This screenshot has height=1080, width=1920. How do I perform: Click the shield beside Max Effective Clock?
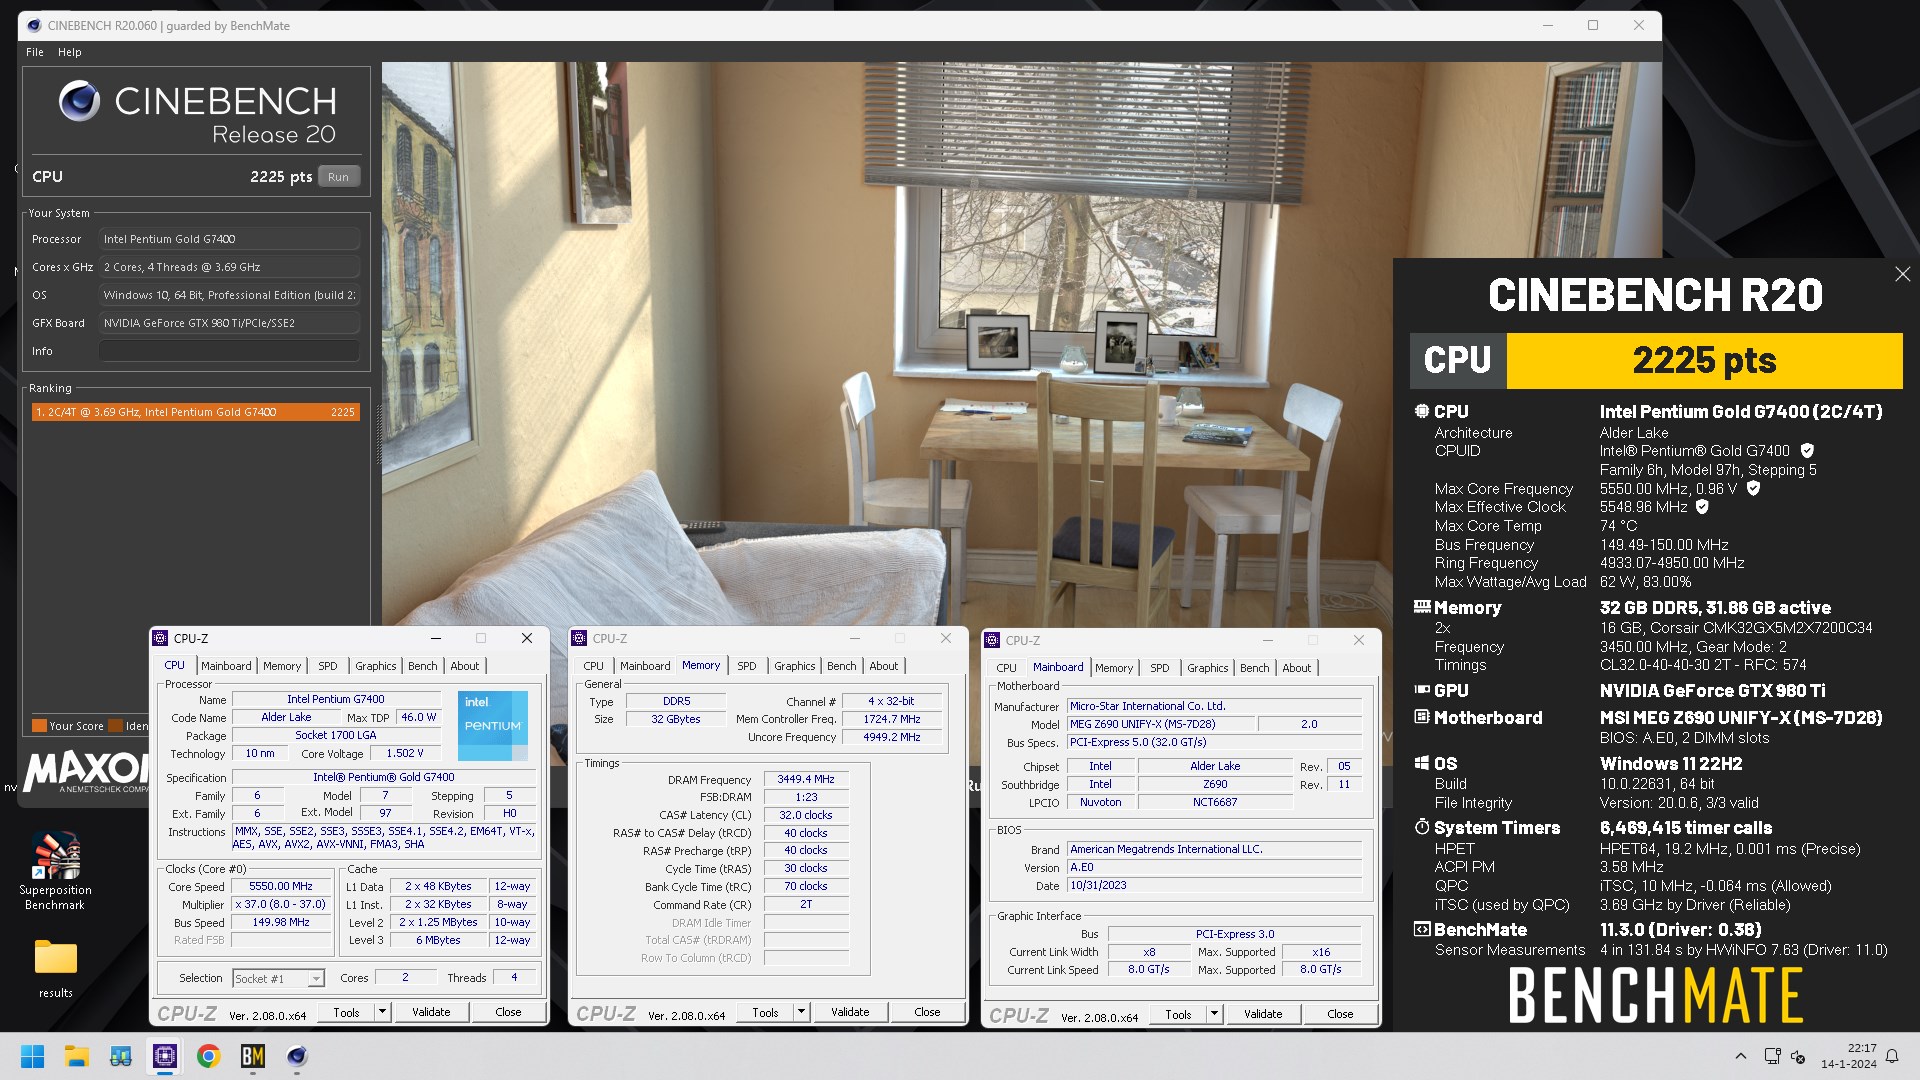(x=1702, y=507)
